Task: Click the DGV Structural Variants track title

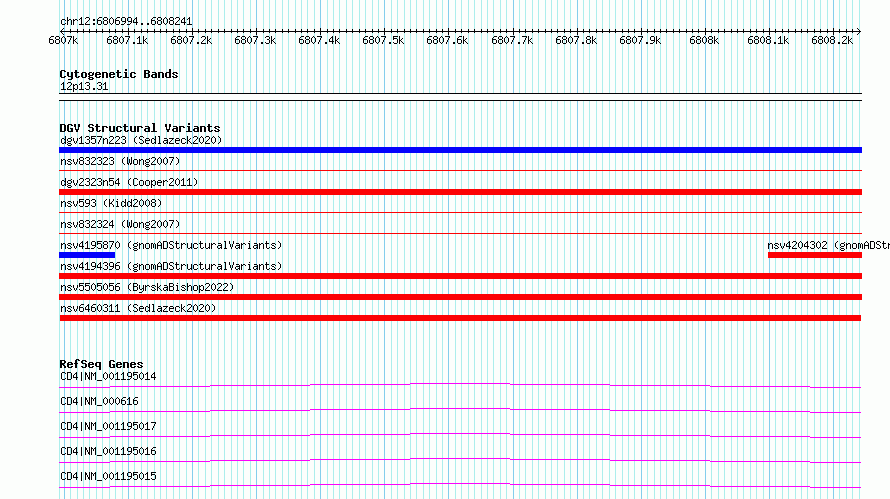Action: [140, 128]
